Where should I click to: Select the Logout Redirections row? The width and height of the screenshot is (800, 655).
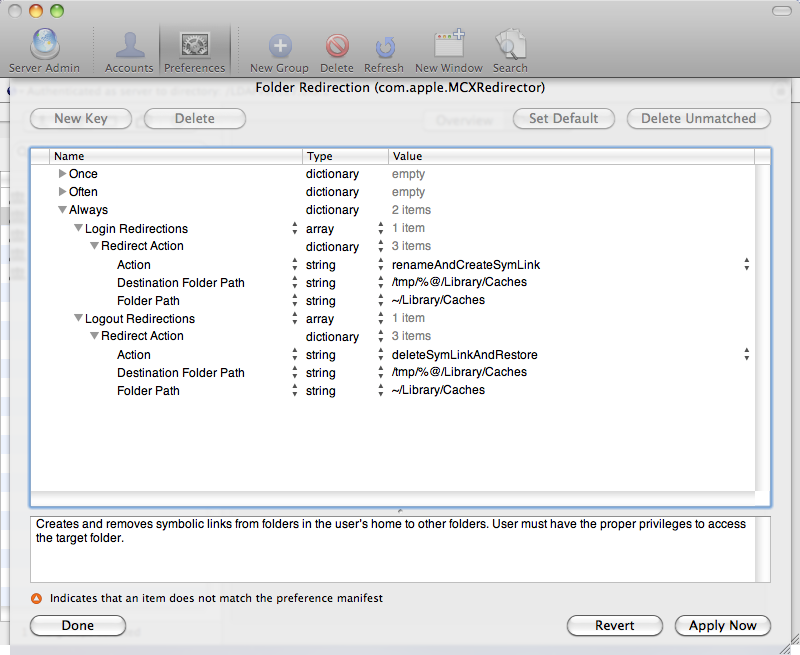click(393, 318)
